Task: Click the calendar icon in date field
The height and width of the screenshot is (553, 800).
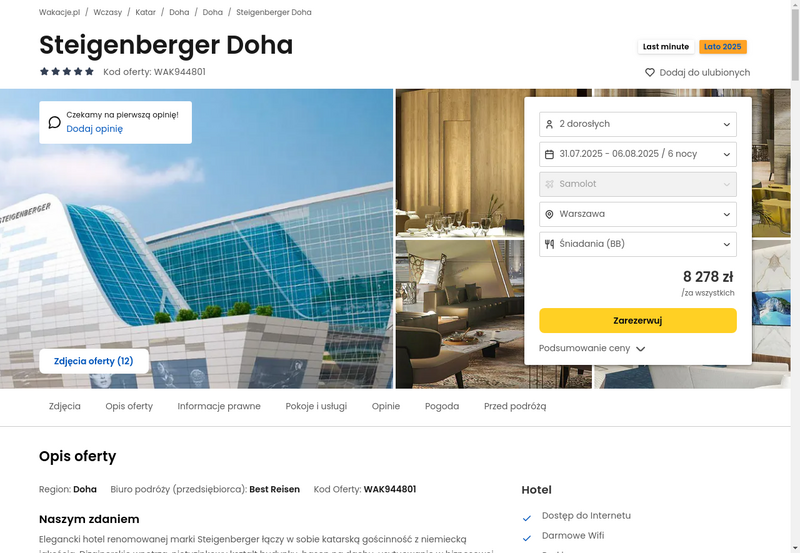Action: (x=549, y=154)
